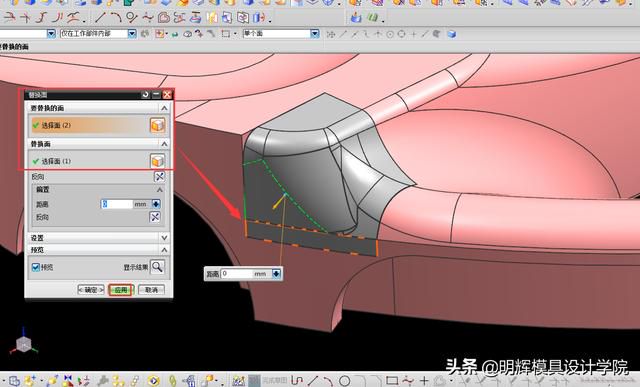Collapse the 预览 preview section

point(164,250)
